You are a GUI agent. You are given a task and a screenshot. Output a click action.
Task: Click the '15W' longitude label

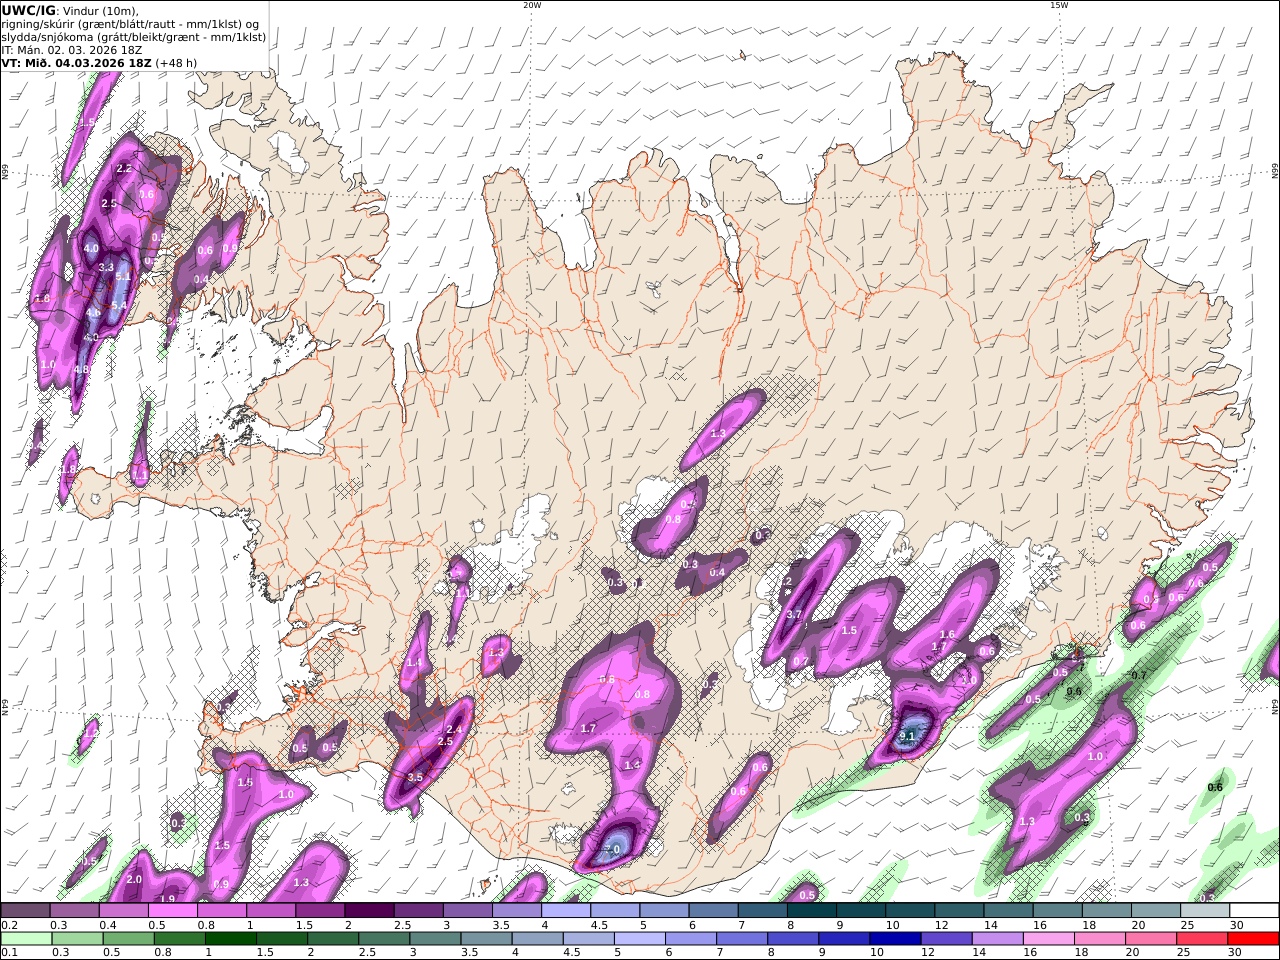1059,5
